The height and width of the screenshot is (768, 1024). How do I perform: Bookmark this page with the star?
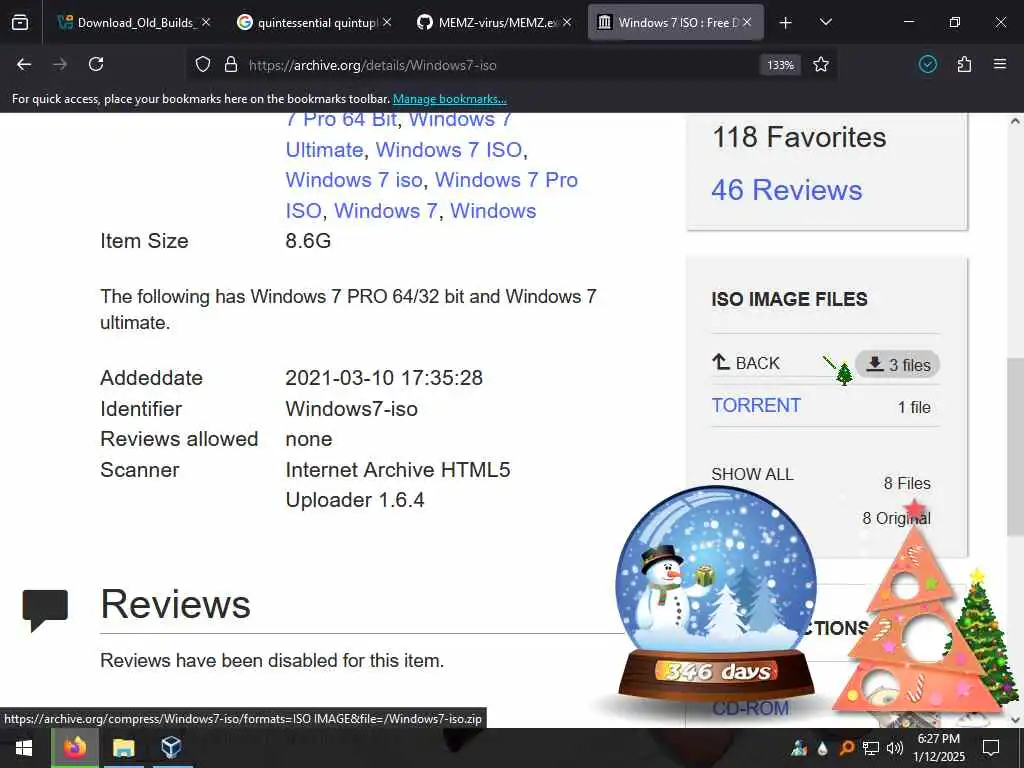click(821, 65)
